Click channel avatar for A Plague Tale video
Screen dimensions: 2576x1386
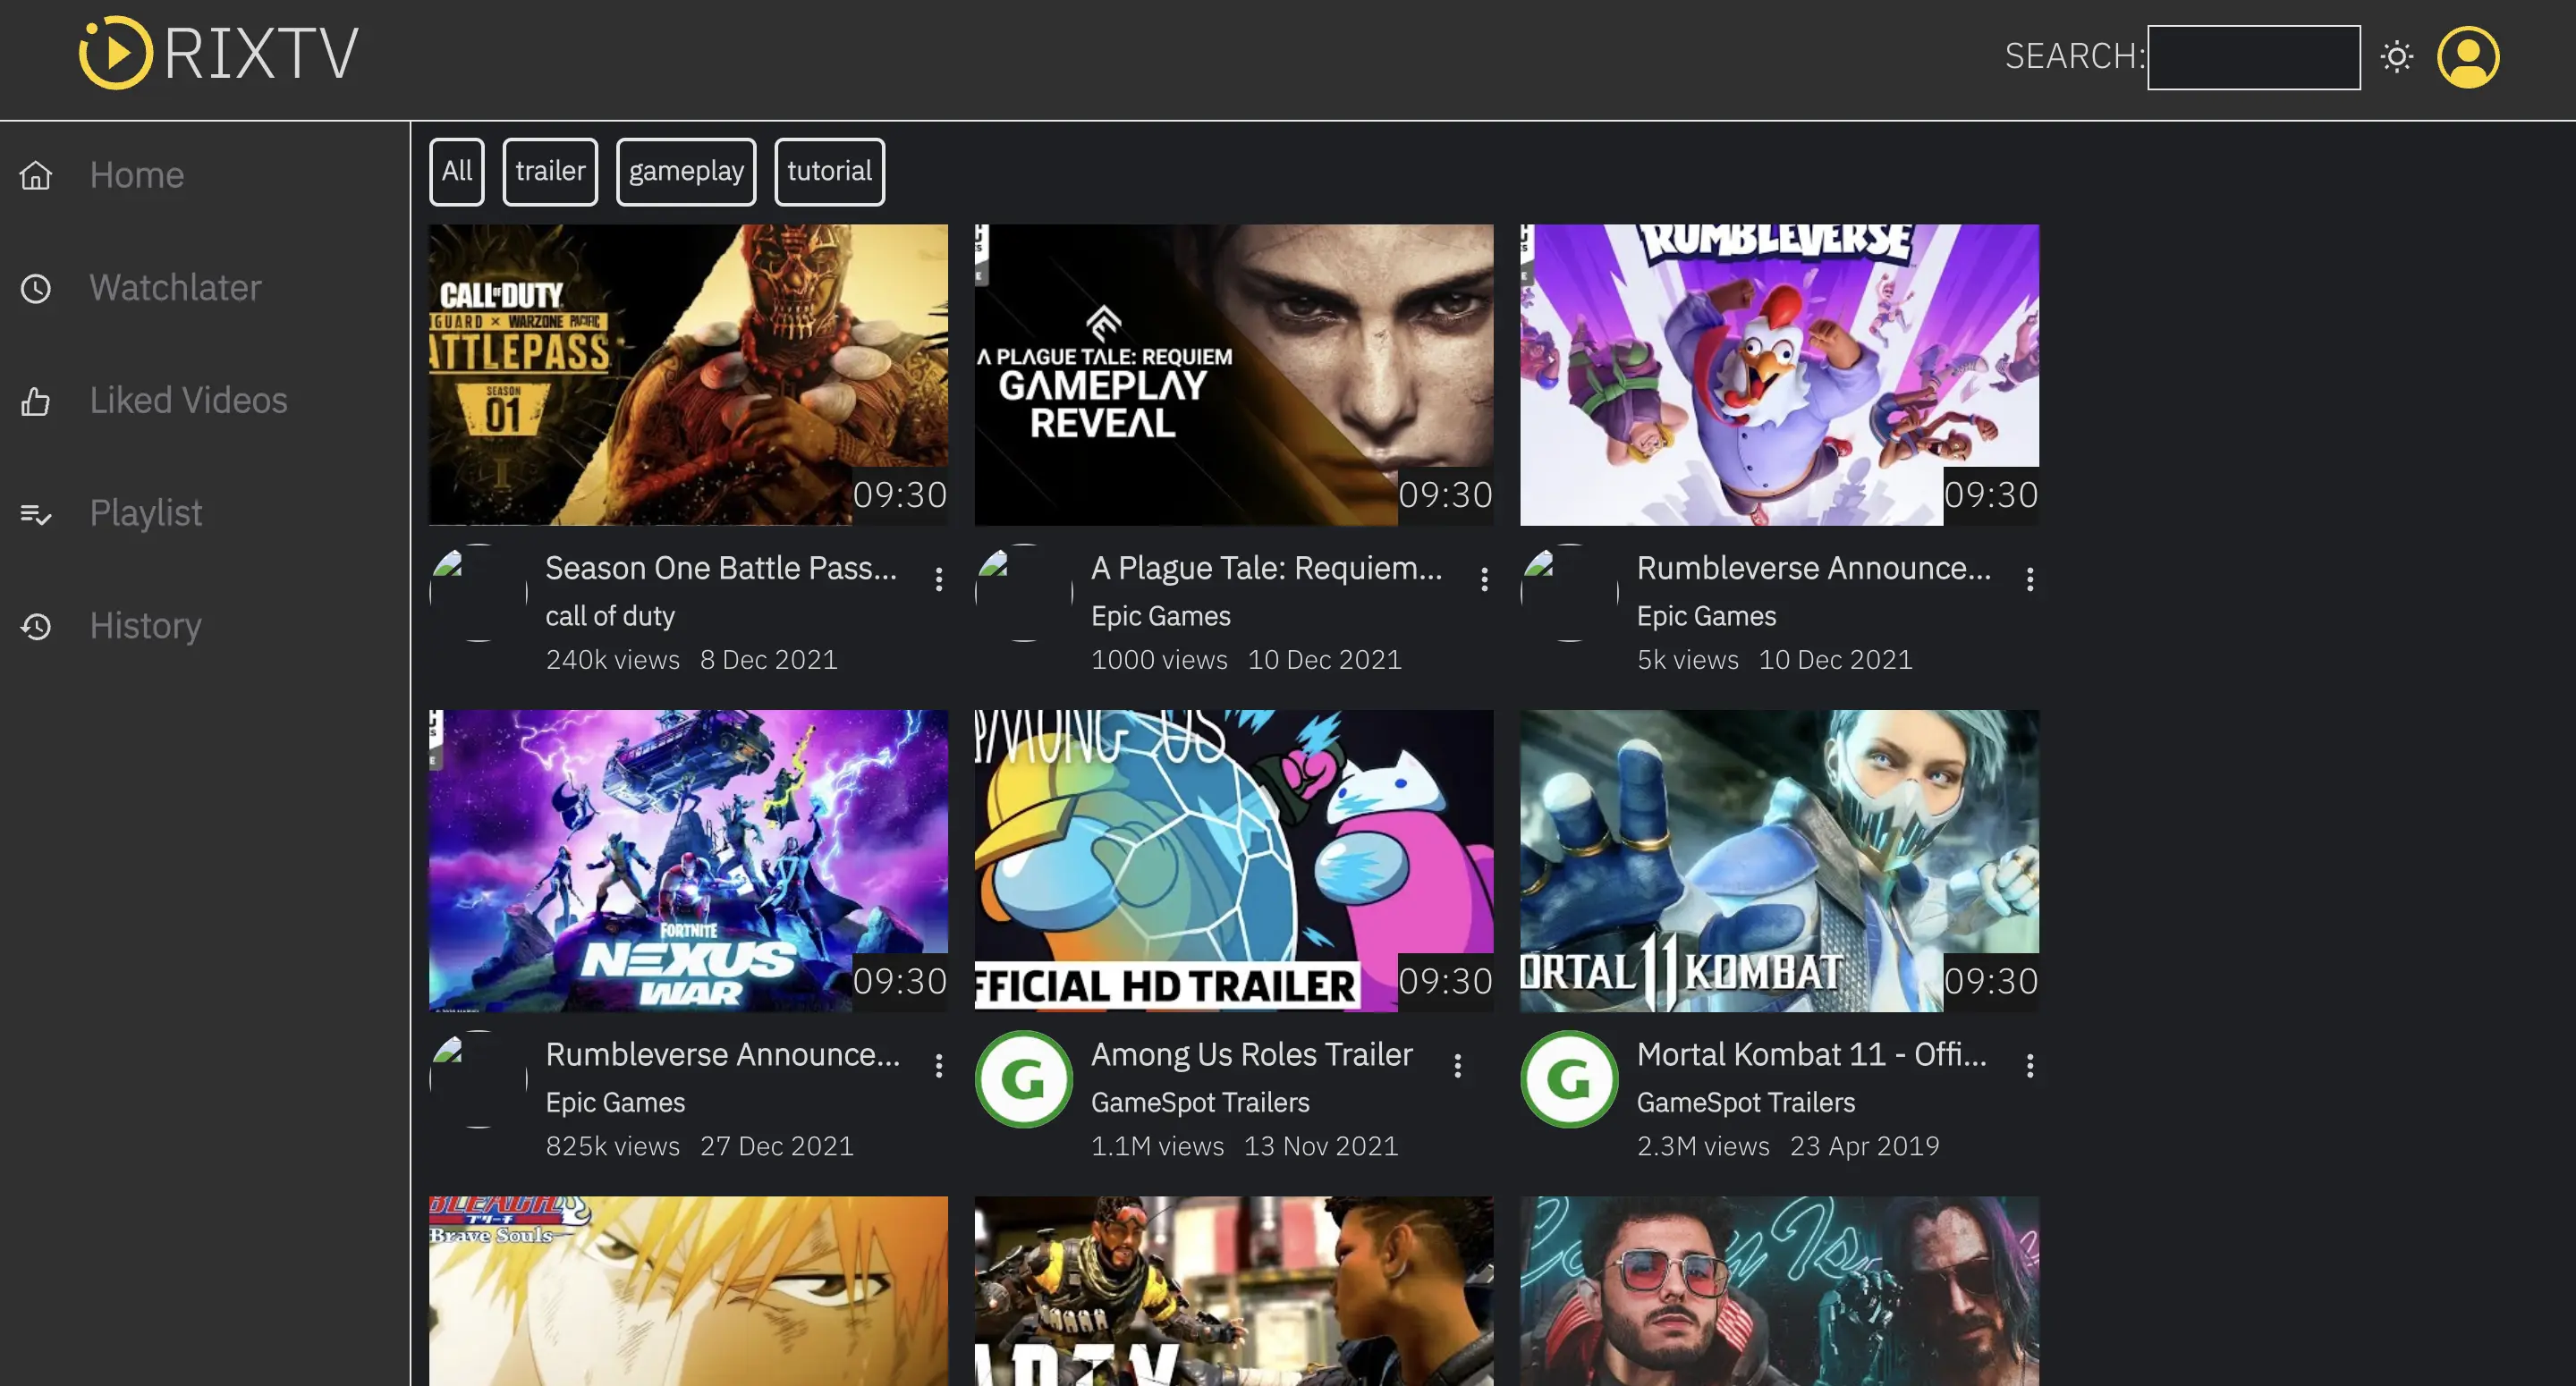(x=1024, y=593)
